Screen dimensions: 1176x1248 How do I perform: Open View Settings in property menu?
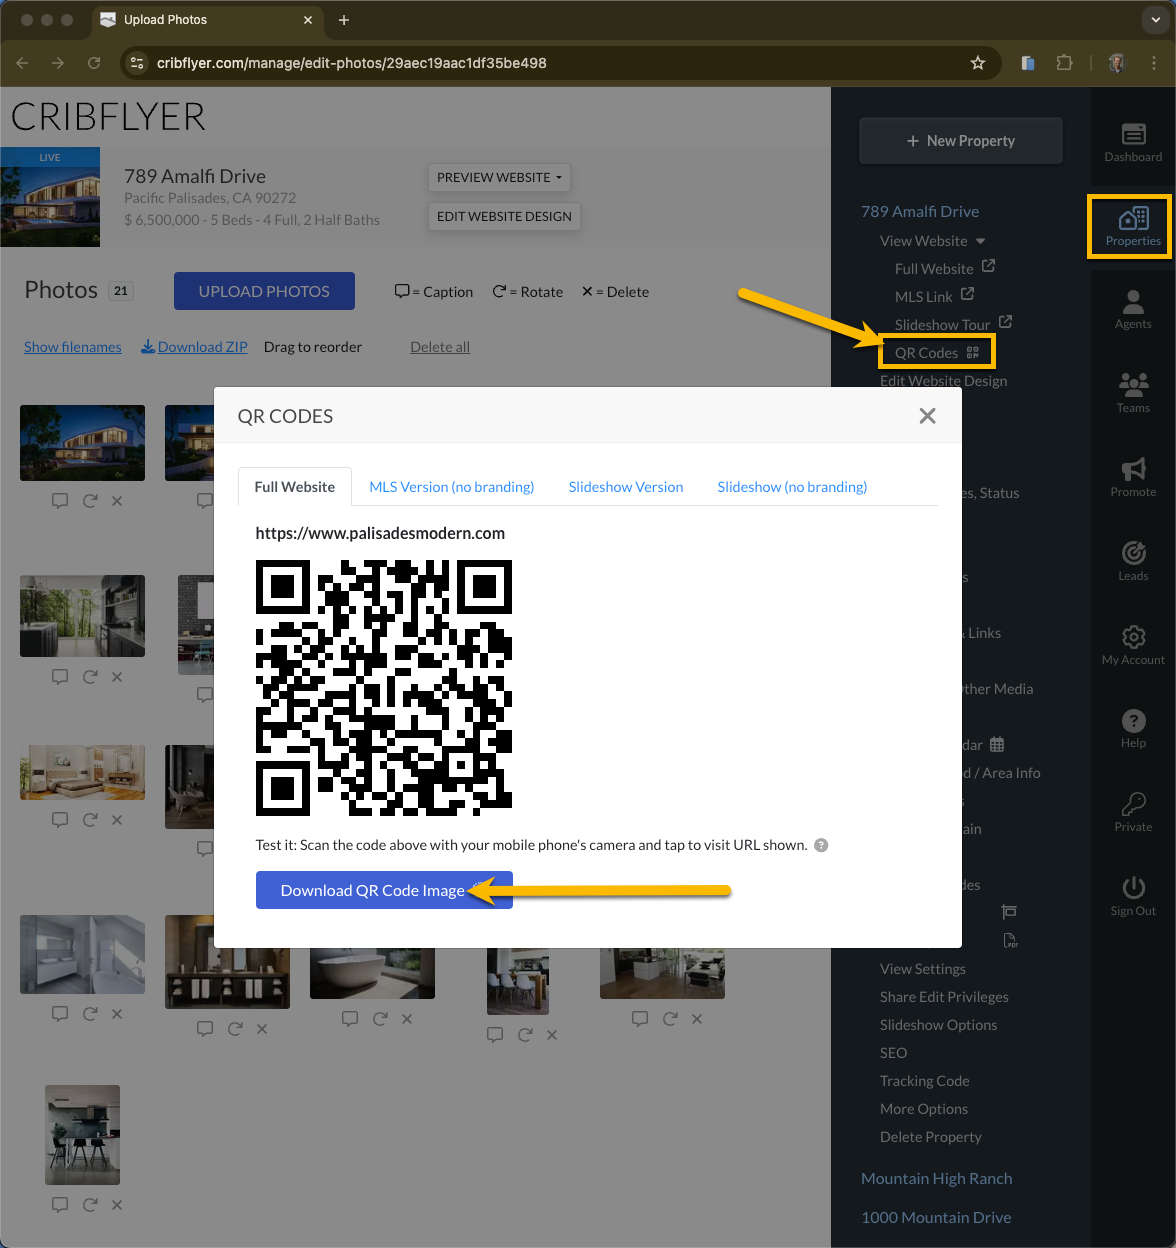[x=923, y=969]
